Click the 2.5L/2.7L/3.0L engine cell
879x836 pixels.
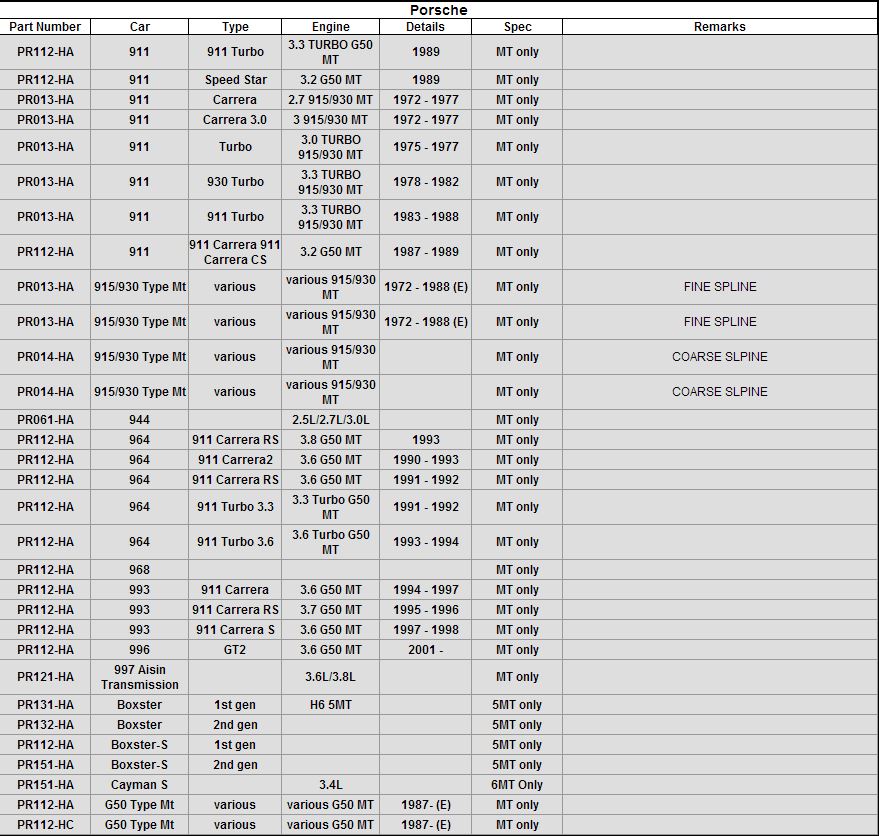pyautogui.click(x=330, y=420)
